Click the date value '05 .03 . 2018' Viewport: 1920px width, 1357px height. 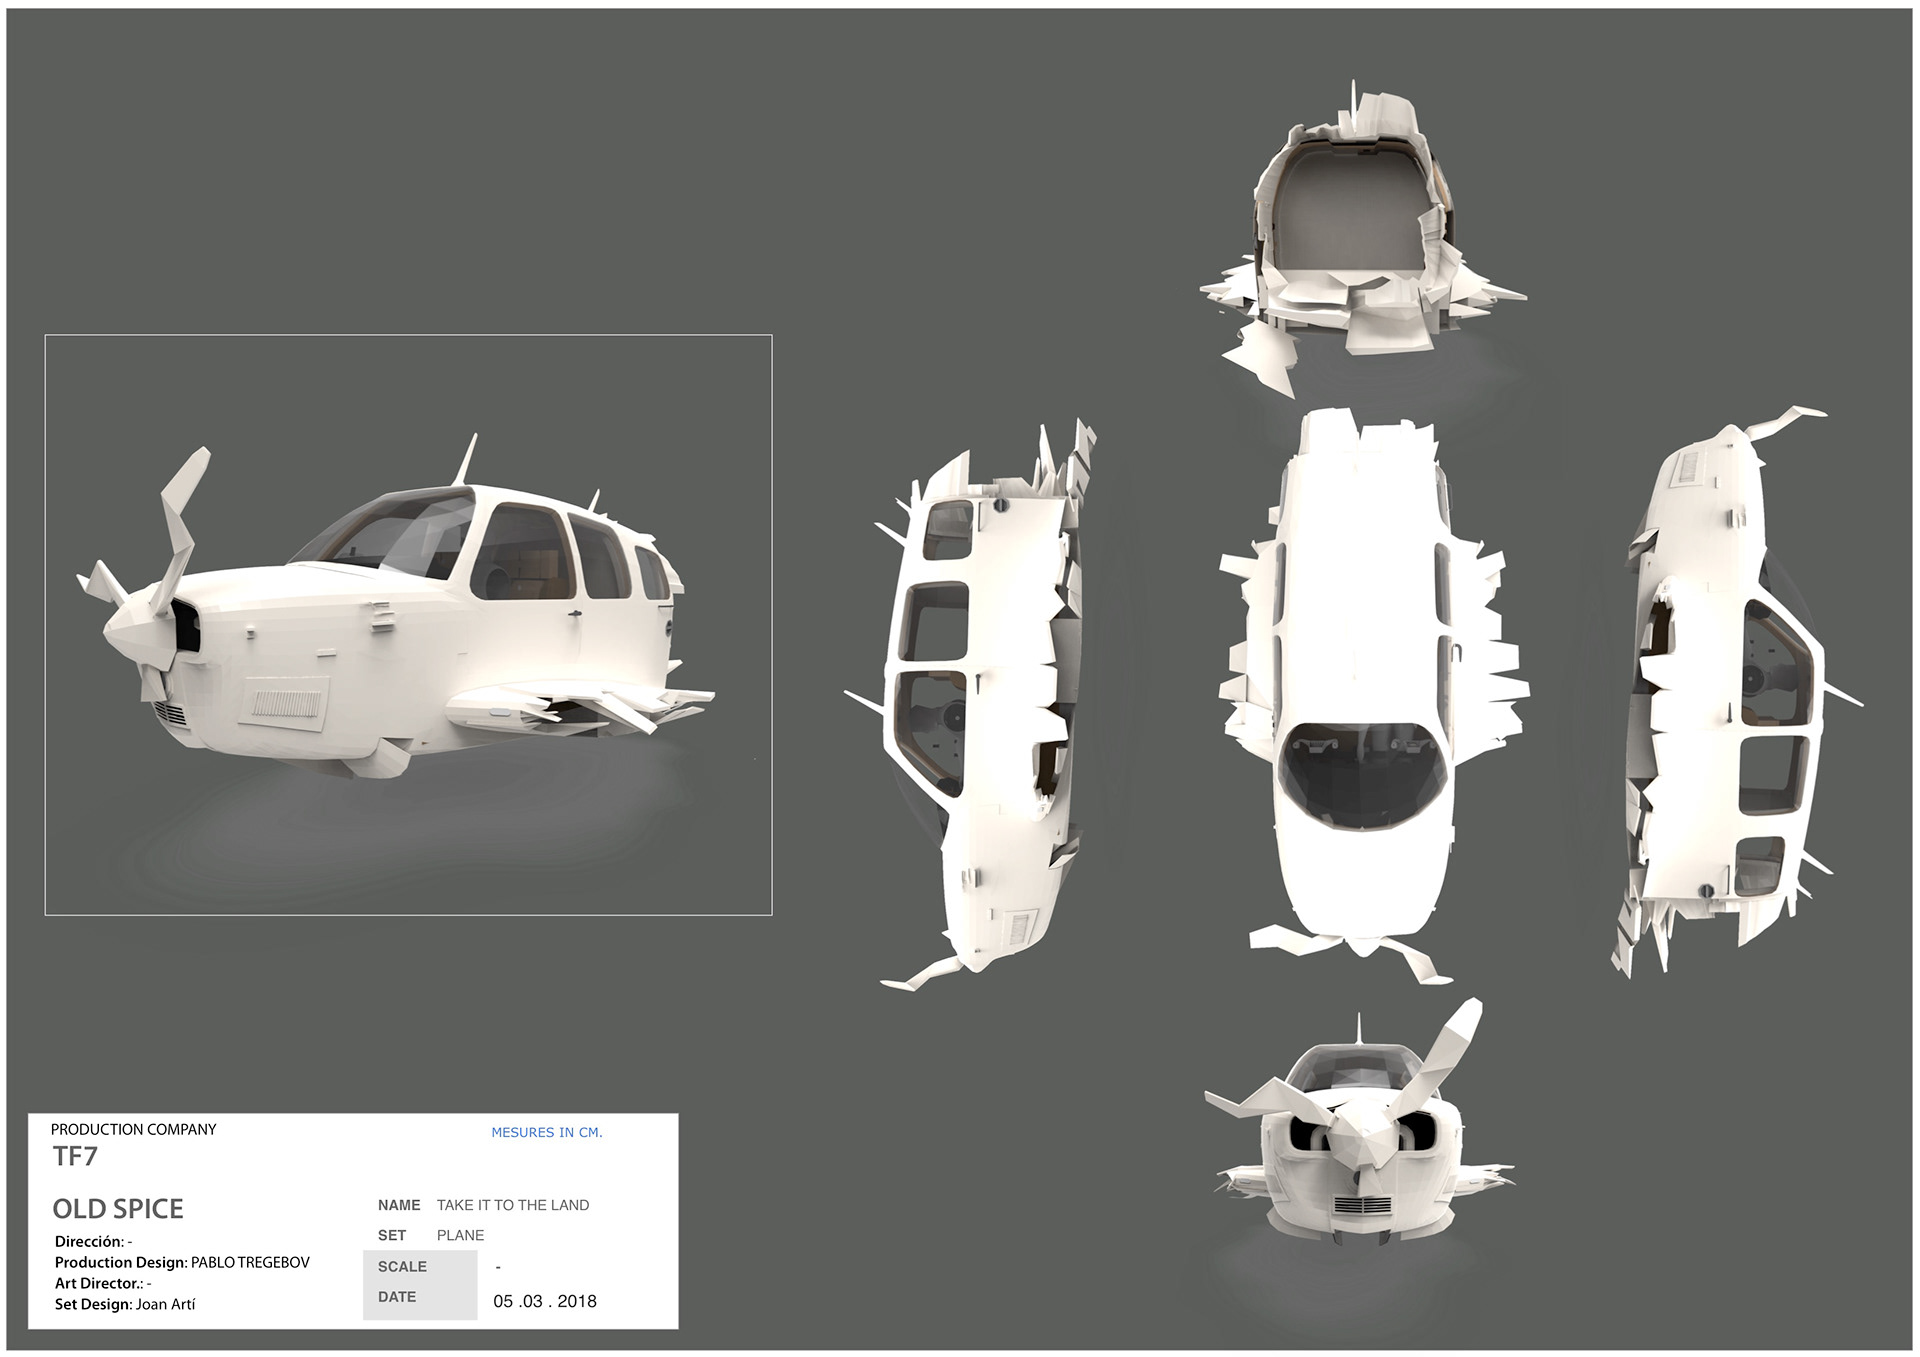pos(544,1301)
